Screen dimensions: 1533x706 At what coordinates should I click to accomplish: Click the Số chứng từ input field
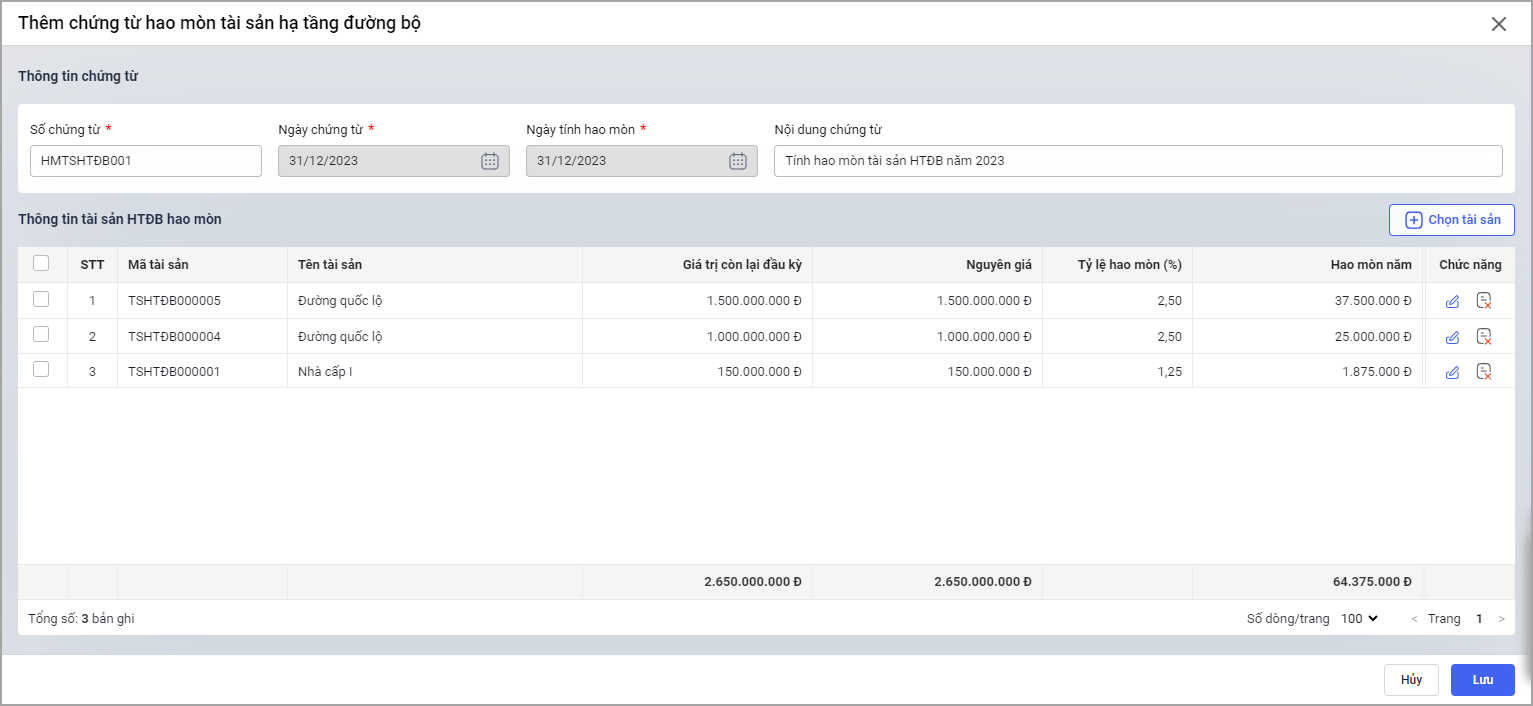(x=146, y=161)
